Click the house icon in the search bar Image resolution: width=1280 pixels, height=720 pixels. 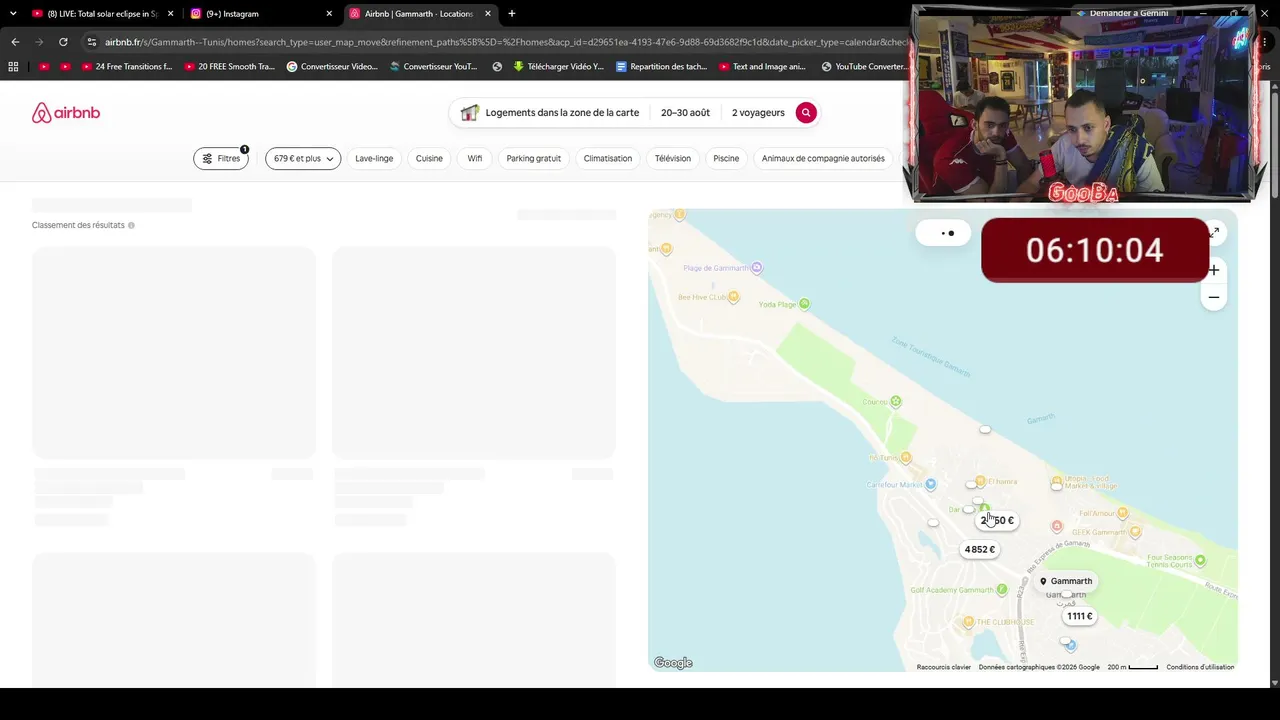coord(469,113)
